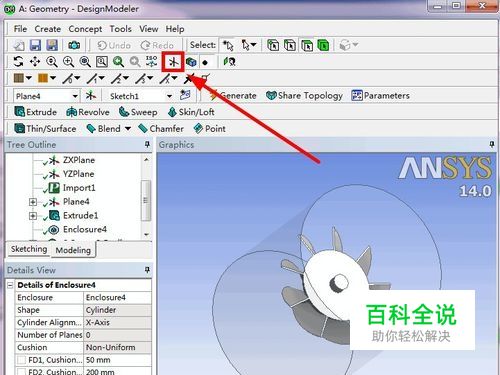This screenshot has width=500, height=375.
Task: Open the View menu
Action: pyautogui.click(x=149, y=29)
